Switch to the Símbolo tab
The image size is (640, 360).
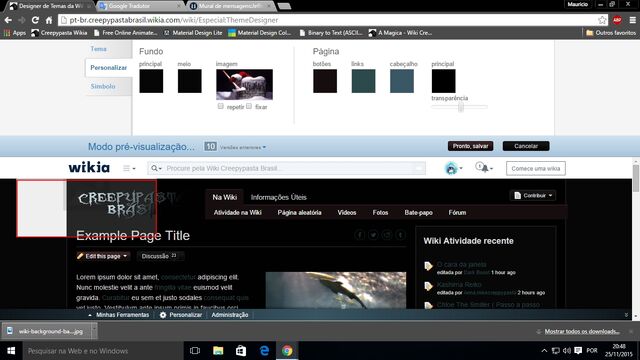[x=103, y=87]
